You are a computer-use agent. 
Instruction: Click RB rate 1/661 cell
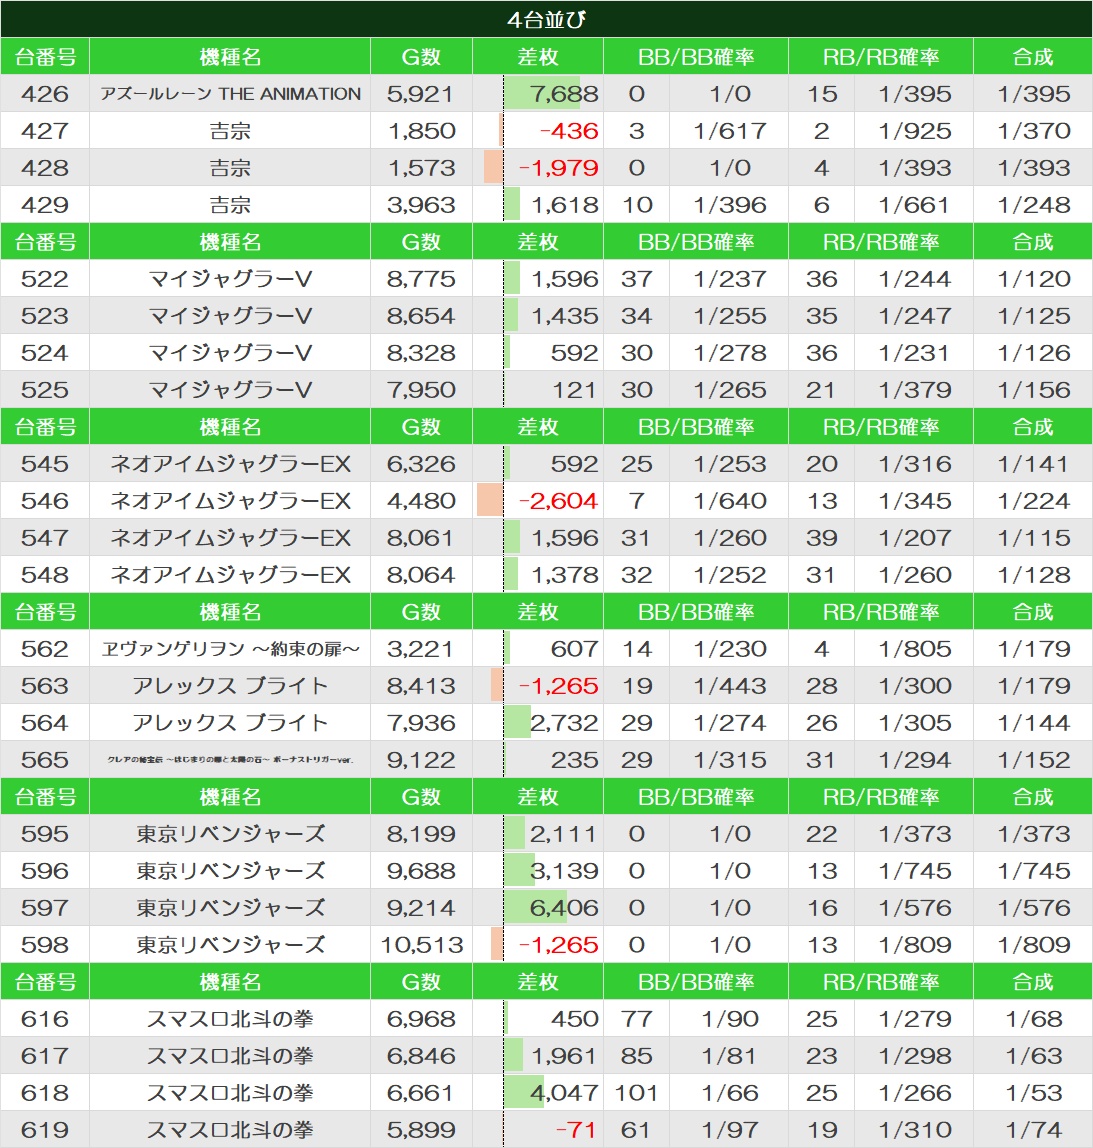913,205
